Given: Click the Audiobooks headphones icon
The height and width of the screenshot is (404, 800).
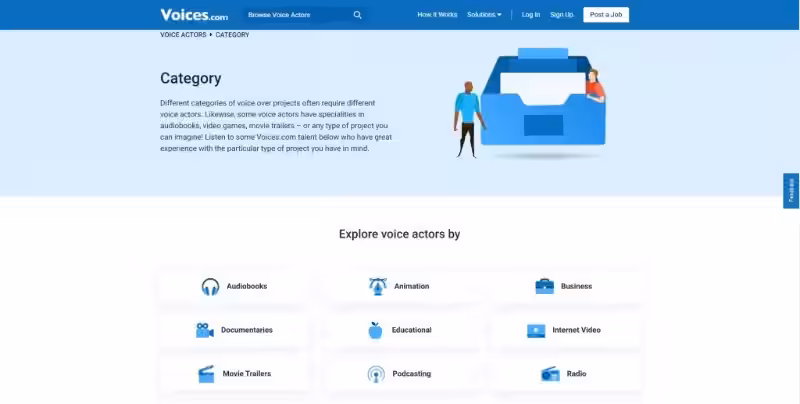Looking at the screenshot, I should 210,286.
